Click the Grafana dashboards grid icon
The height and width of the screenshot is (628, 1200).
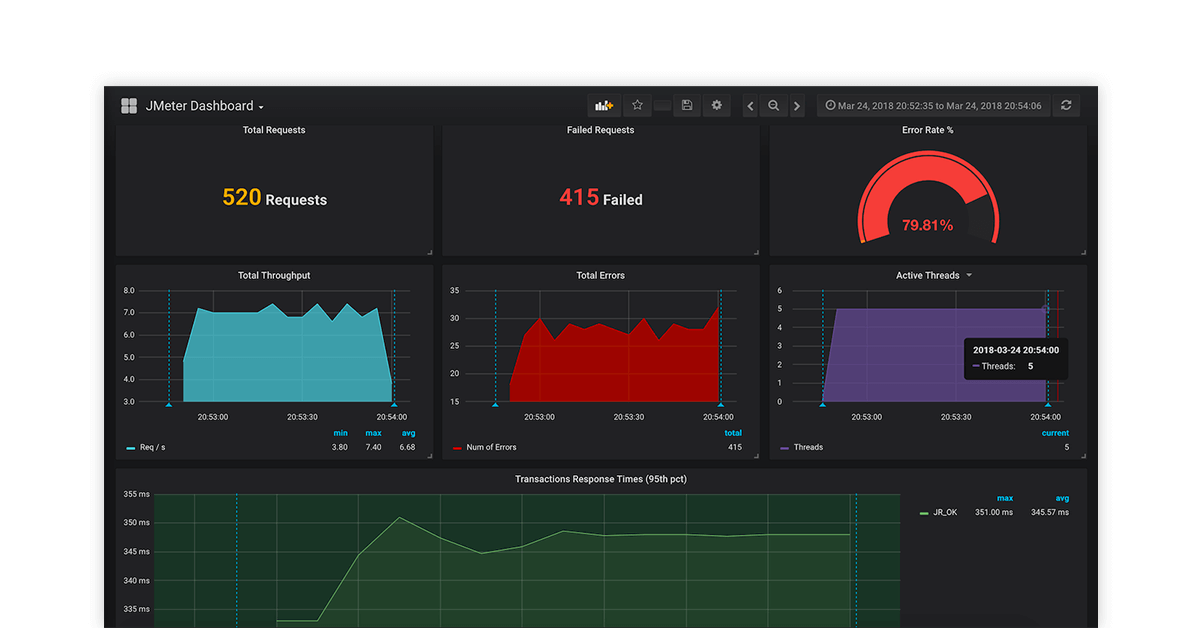pos(129,106)
